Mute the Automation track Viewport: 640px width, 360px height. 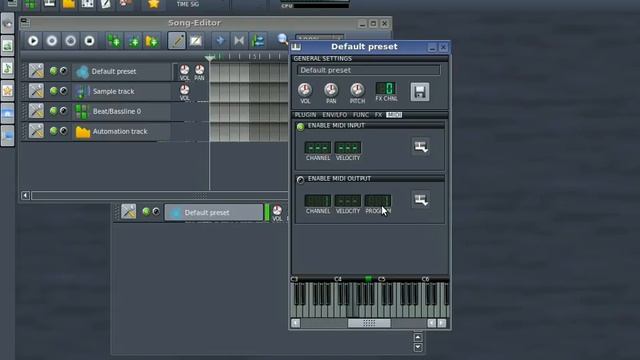[x=53, y=131]
